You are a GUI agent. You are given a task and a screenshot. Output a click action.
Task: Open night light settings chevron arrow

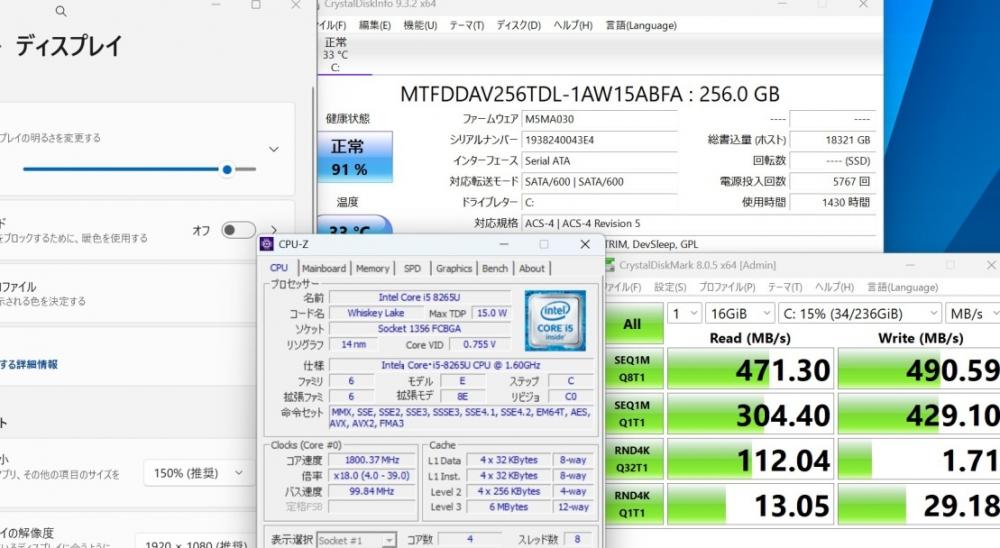click(x=274, y=230)
